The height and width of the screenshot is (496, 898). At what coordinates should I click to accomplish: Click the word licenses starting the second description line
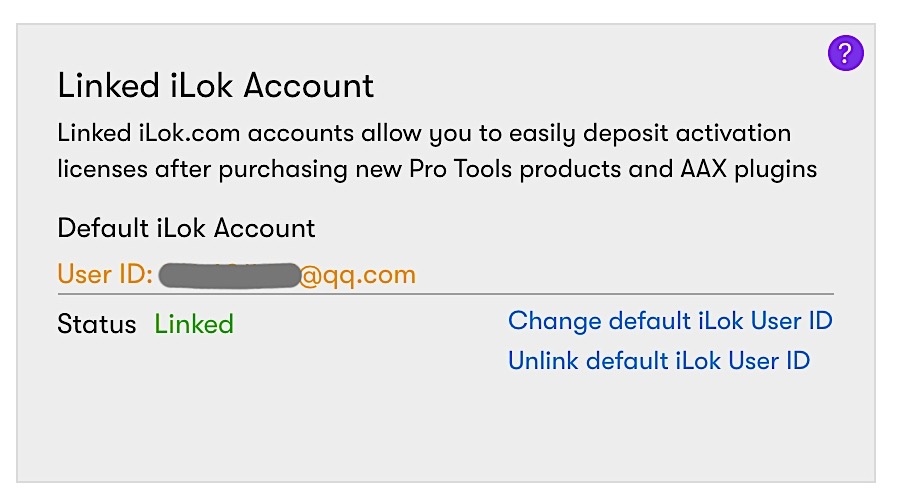tap(103, 170)
